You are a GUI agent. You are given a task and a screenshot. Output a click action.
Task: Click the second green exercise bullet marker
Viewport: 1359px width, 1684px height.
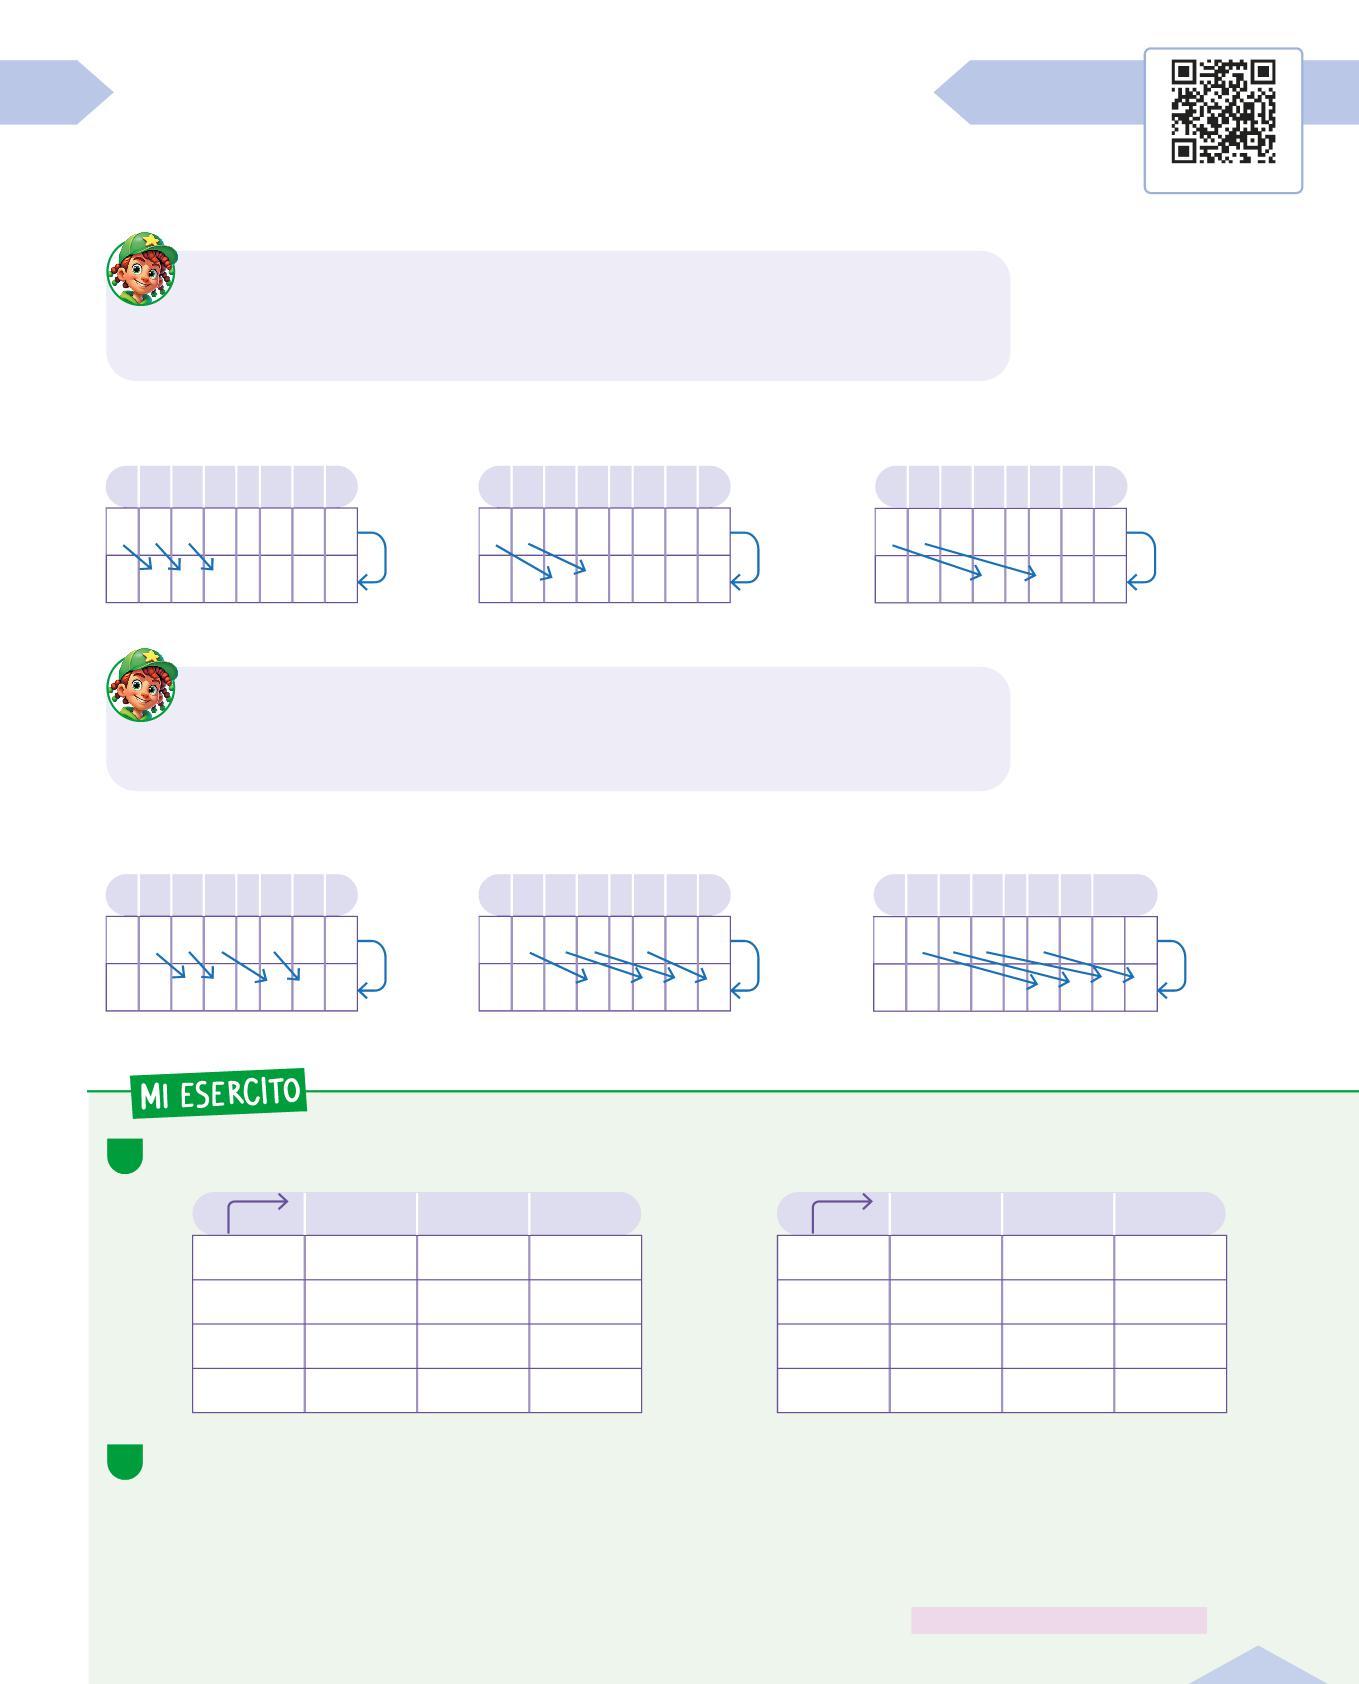tap(125, 1461)
